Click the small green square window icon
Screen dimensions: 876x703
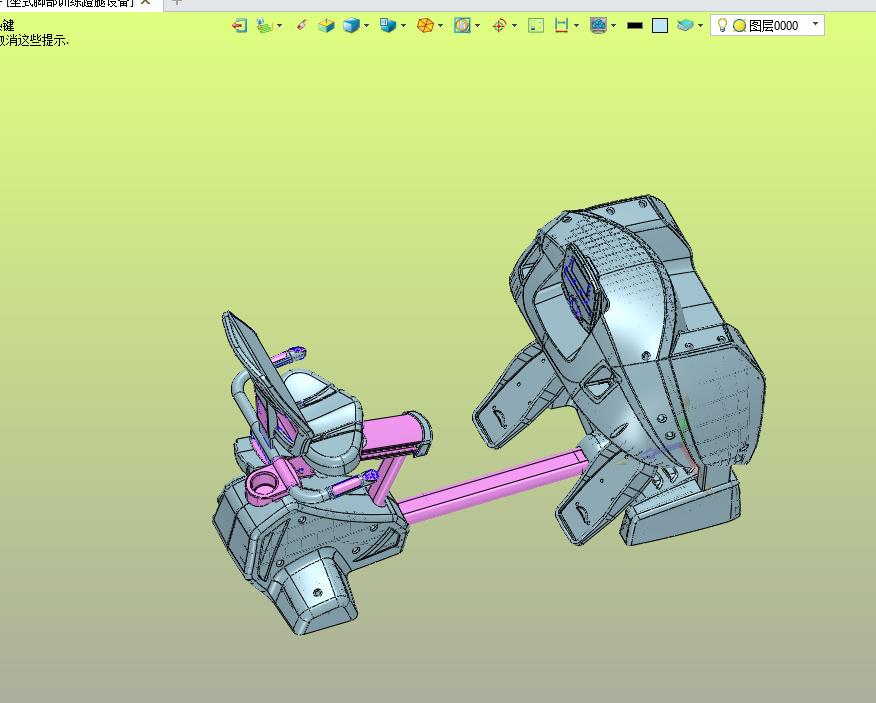536,25
